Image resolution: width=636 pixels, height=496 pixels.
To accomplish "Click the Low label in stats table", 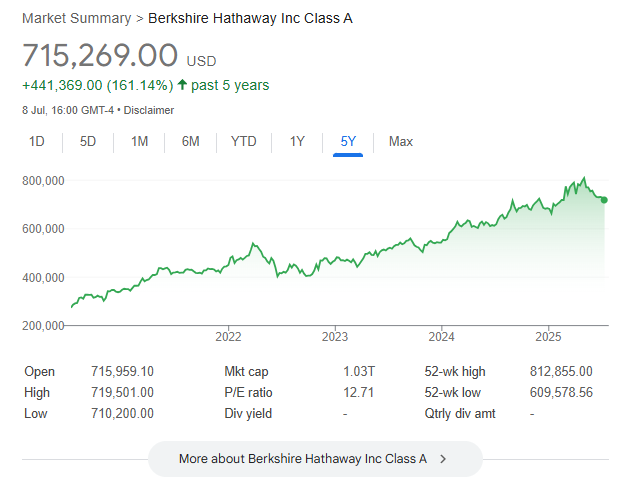I will coord(36,414).
